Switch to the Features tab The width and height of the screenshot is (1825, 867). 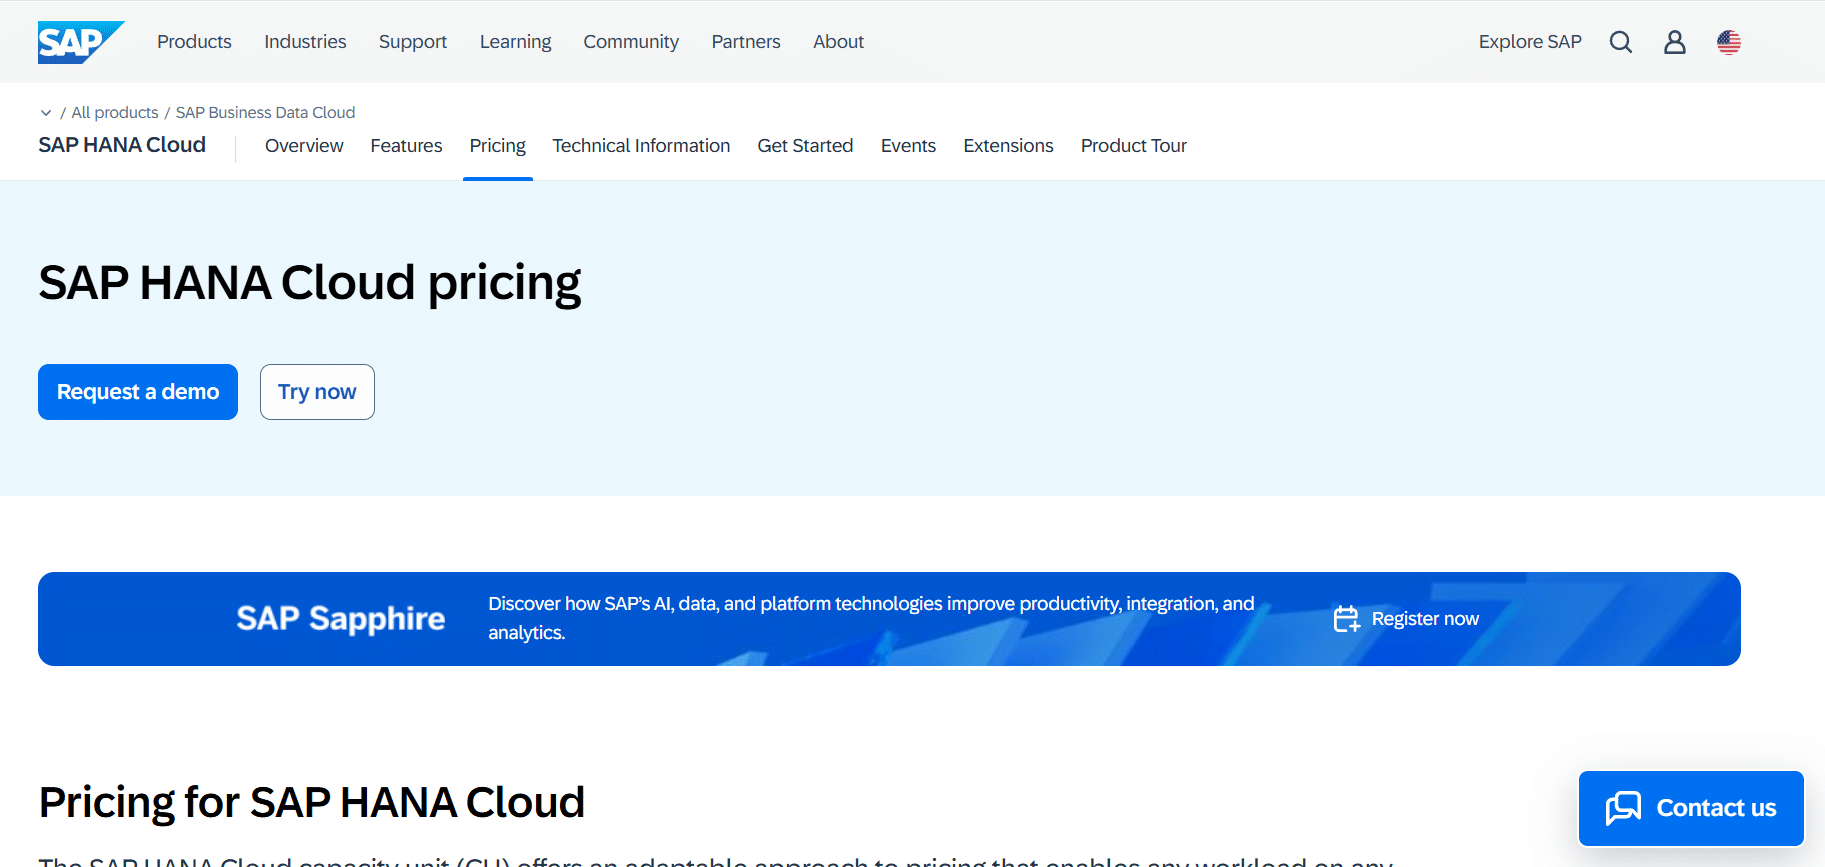[406, 146]
